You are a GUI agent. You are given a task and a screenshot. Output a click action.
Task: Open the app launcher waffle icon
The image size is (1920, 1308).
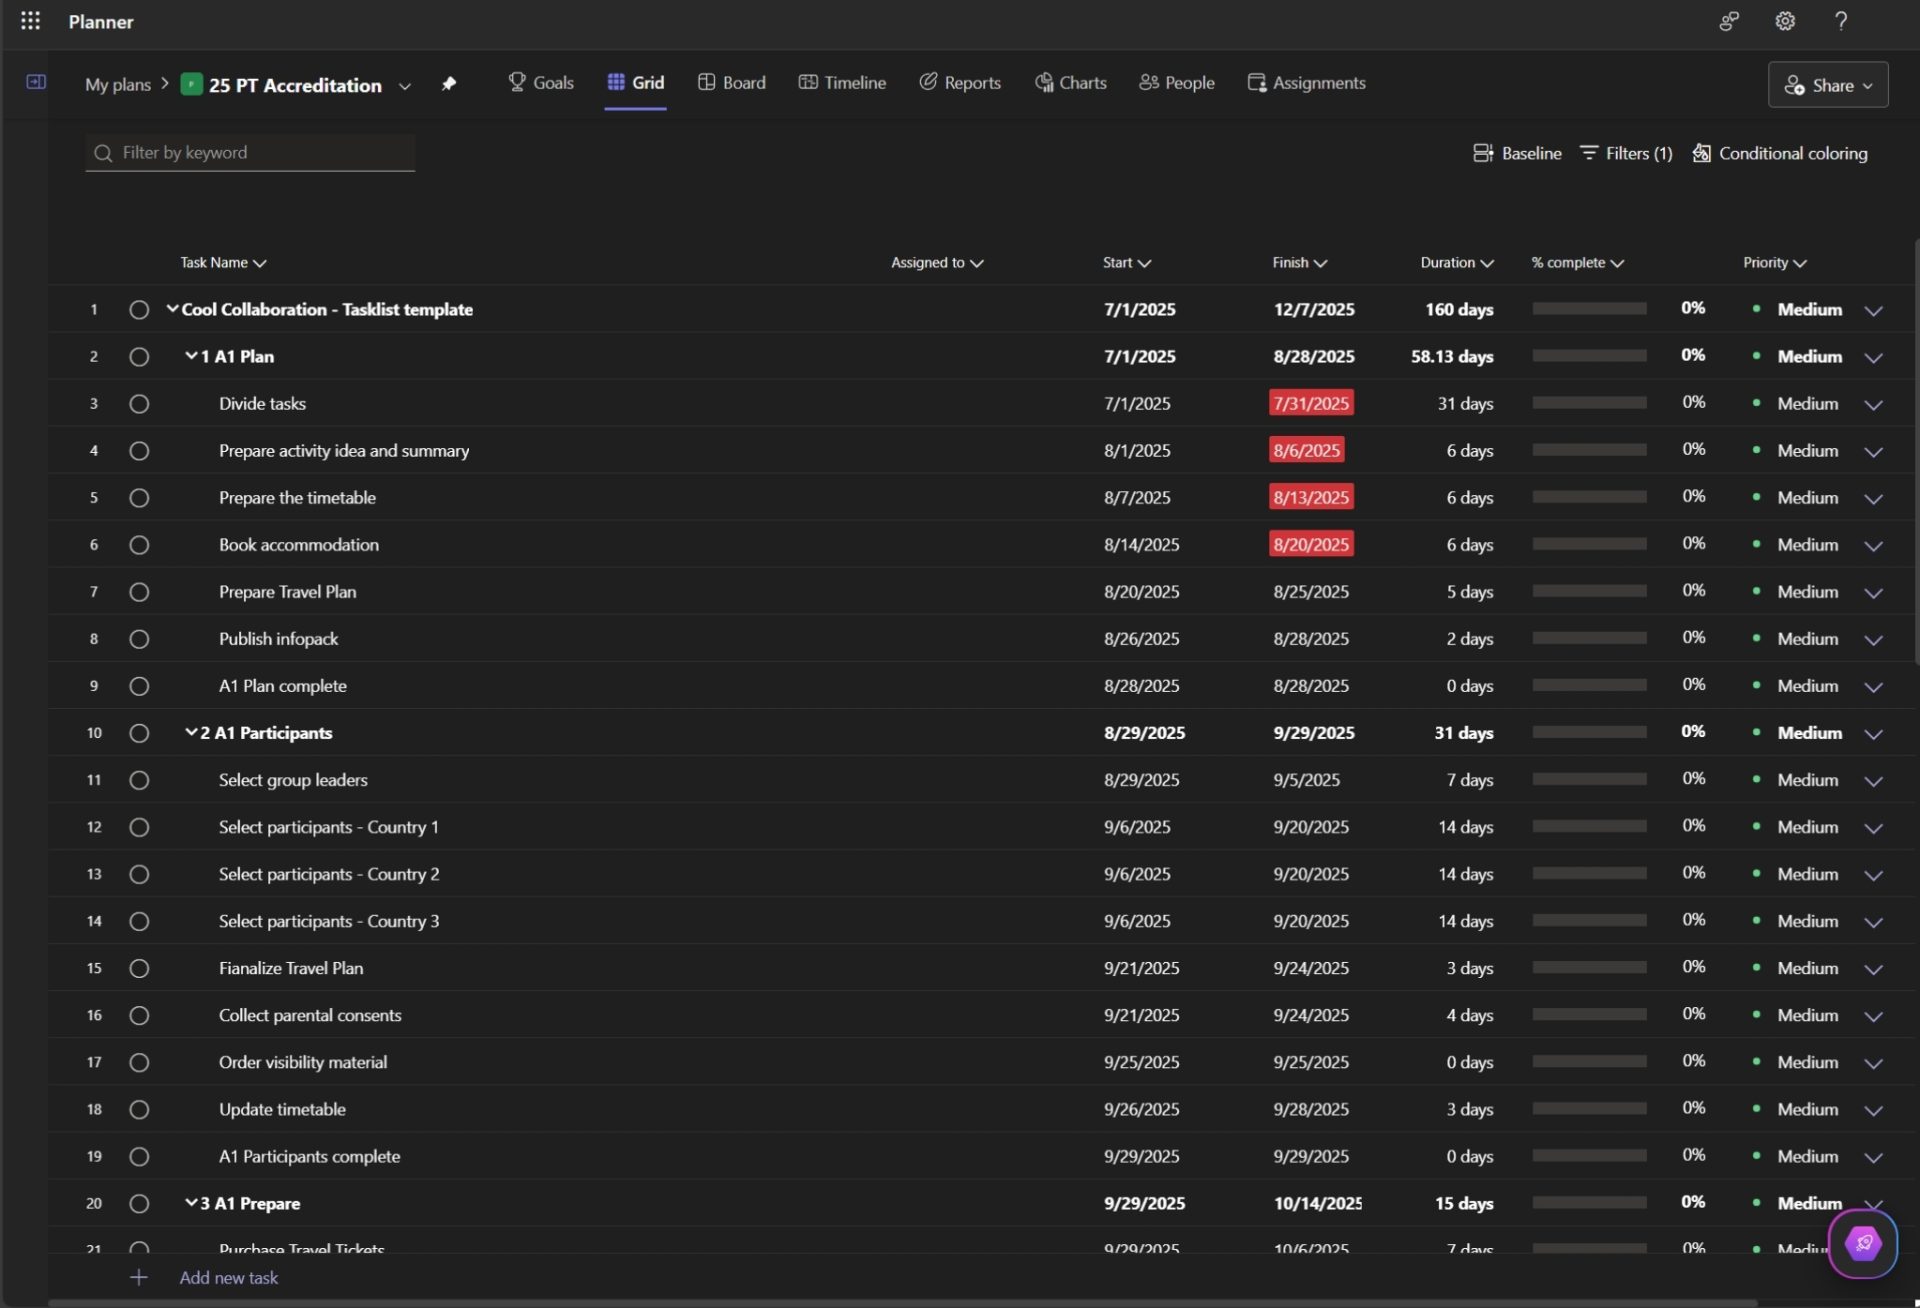[x=30, y=21]
